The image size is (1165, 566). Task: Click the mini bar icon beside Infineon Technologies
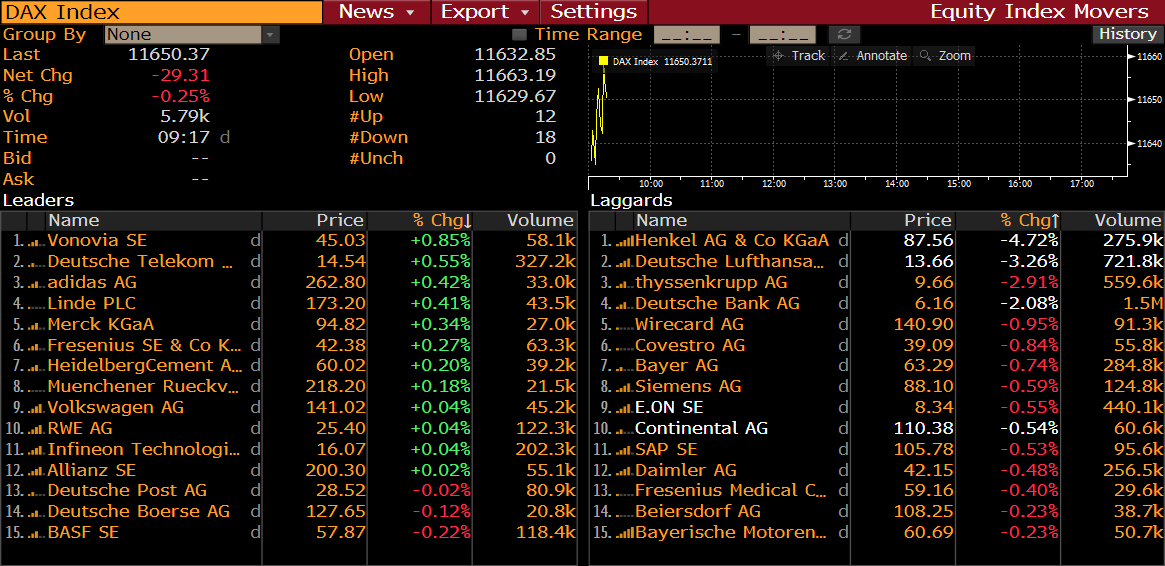(x=36, y=449)
